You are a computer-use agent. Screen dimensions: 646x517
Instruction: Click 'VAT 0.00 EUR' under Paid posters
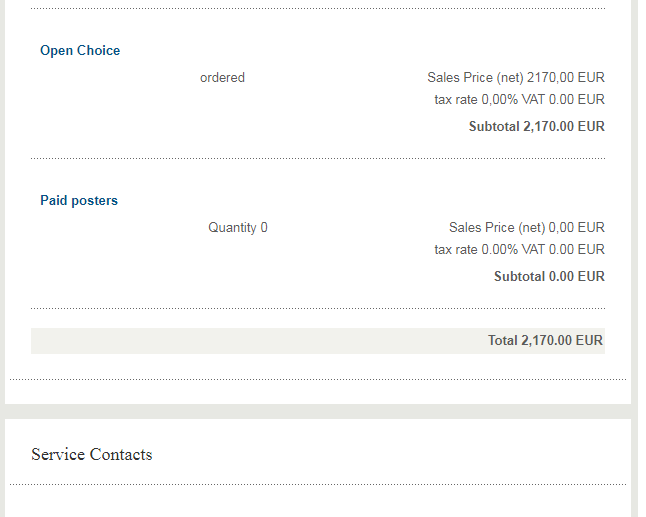pyautogui.click(x=563, y=249)
